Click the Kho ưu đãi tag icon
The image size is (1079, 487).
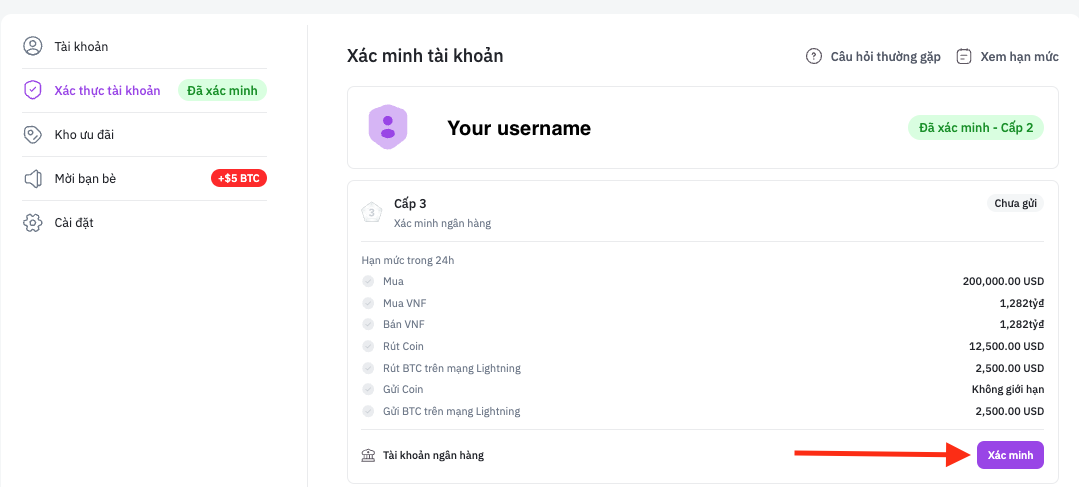(x=33, y=134)
